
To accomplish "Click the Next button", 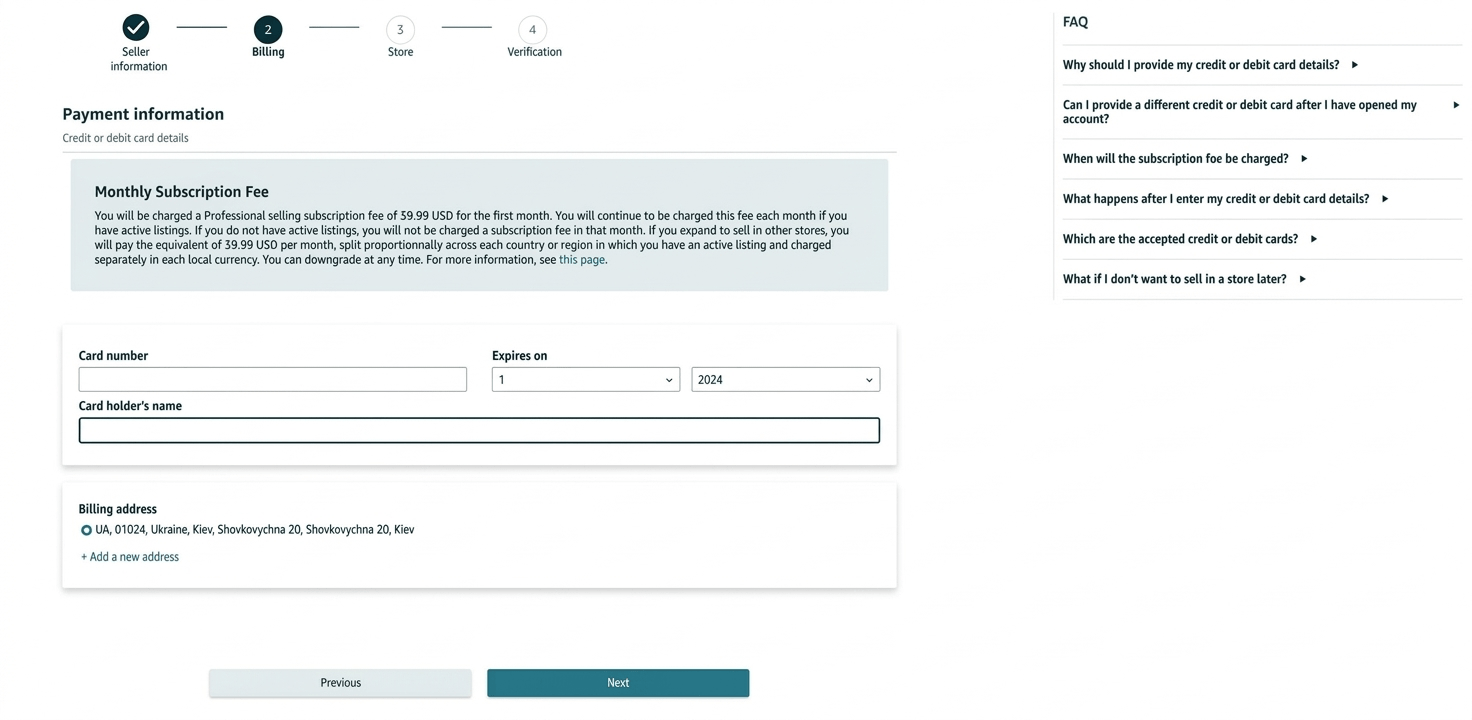I will (617, 682).
